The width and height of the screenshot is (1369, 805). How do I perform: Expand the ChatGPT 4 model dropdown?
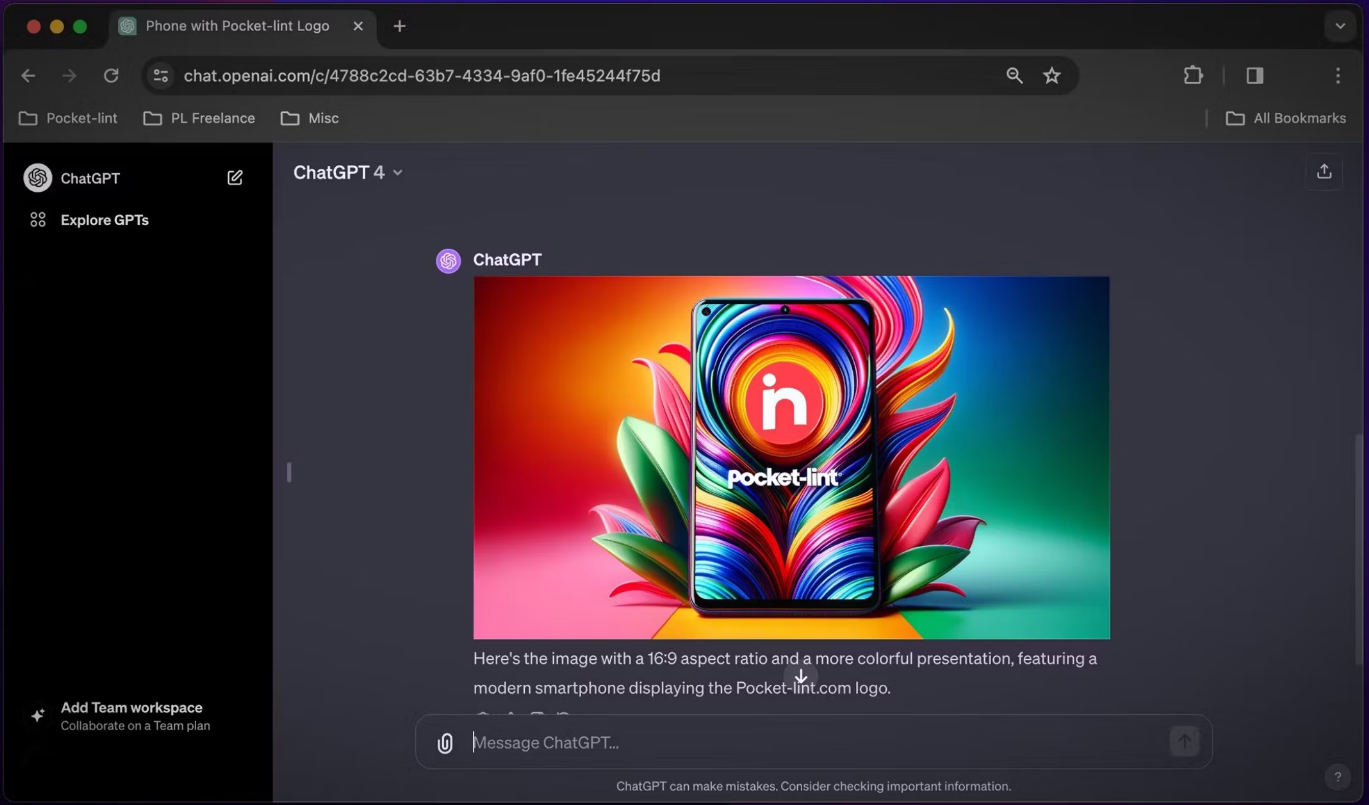pyautogui.click(x=348, y=172)
